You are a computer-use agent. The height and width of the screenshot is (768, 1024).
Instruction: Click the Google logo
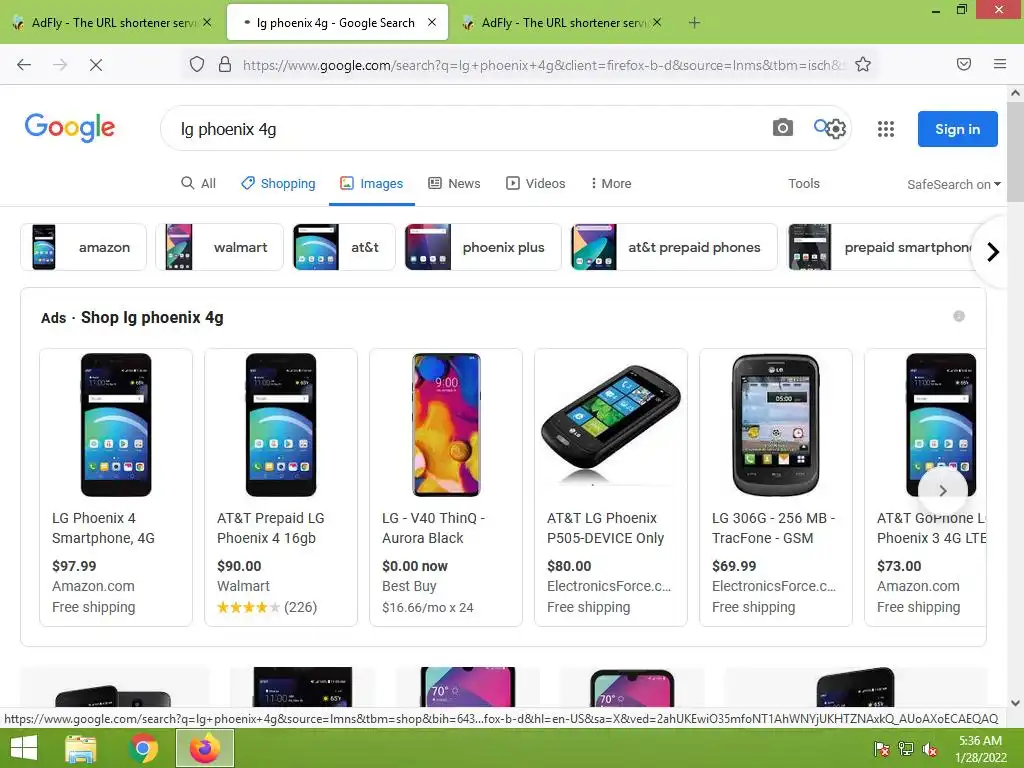70,127
